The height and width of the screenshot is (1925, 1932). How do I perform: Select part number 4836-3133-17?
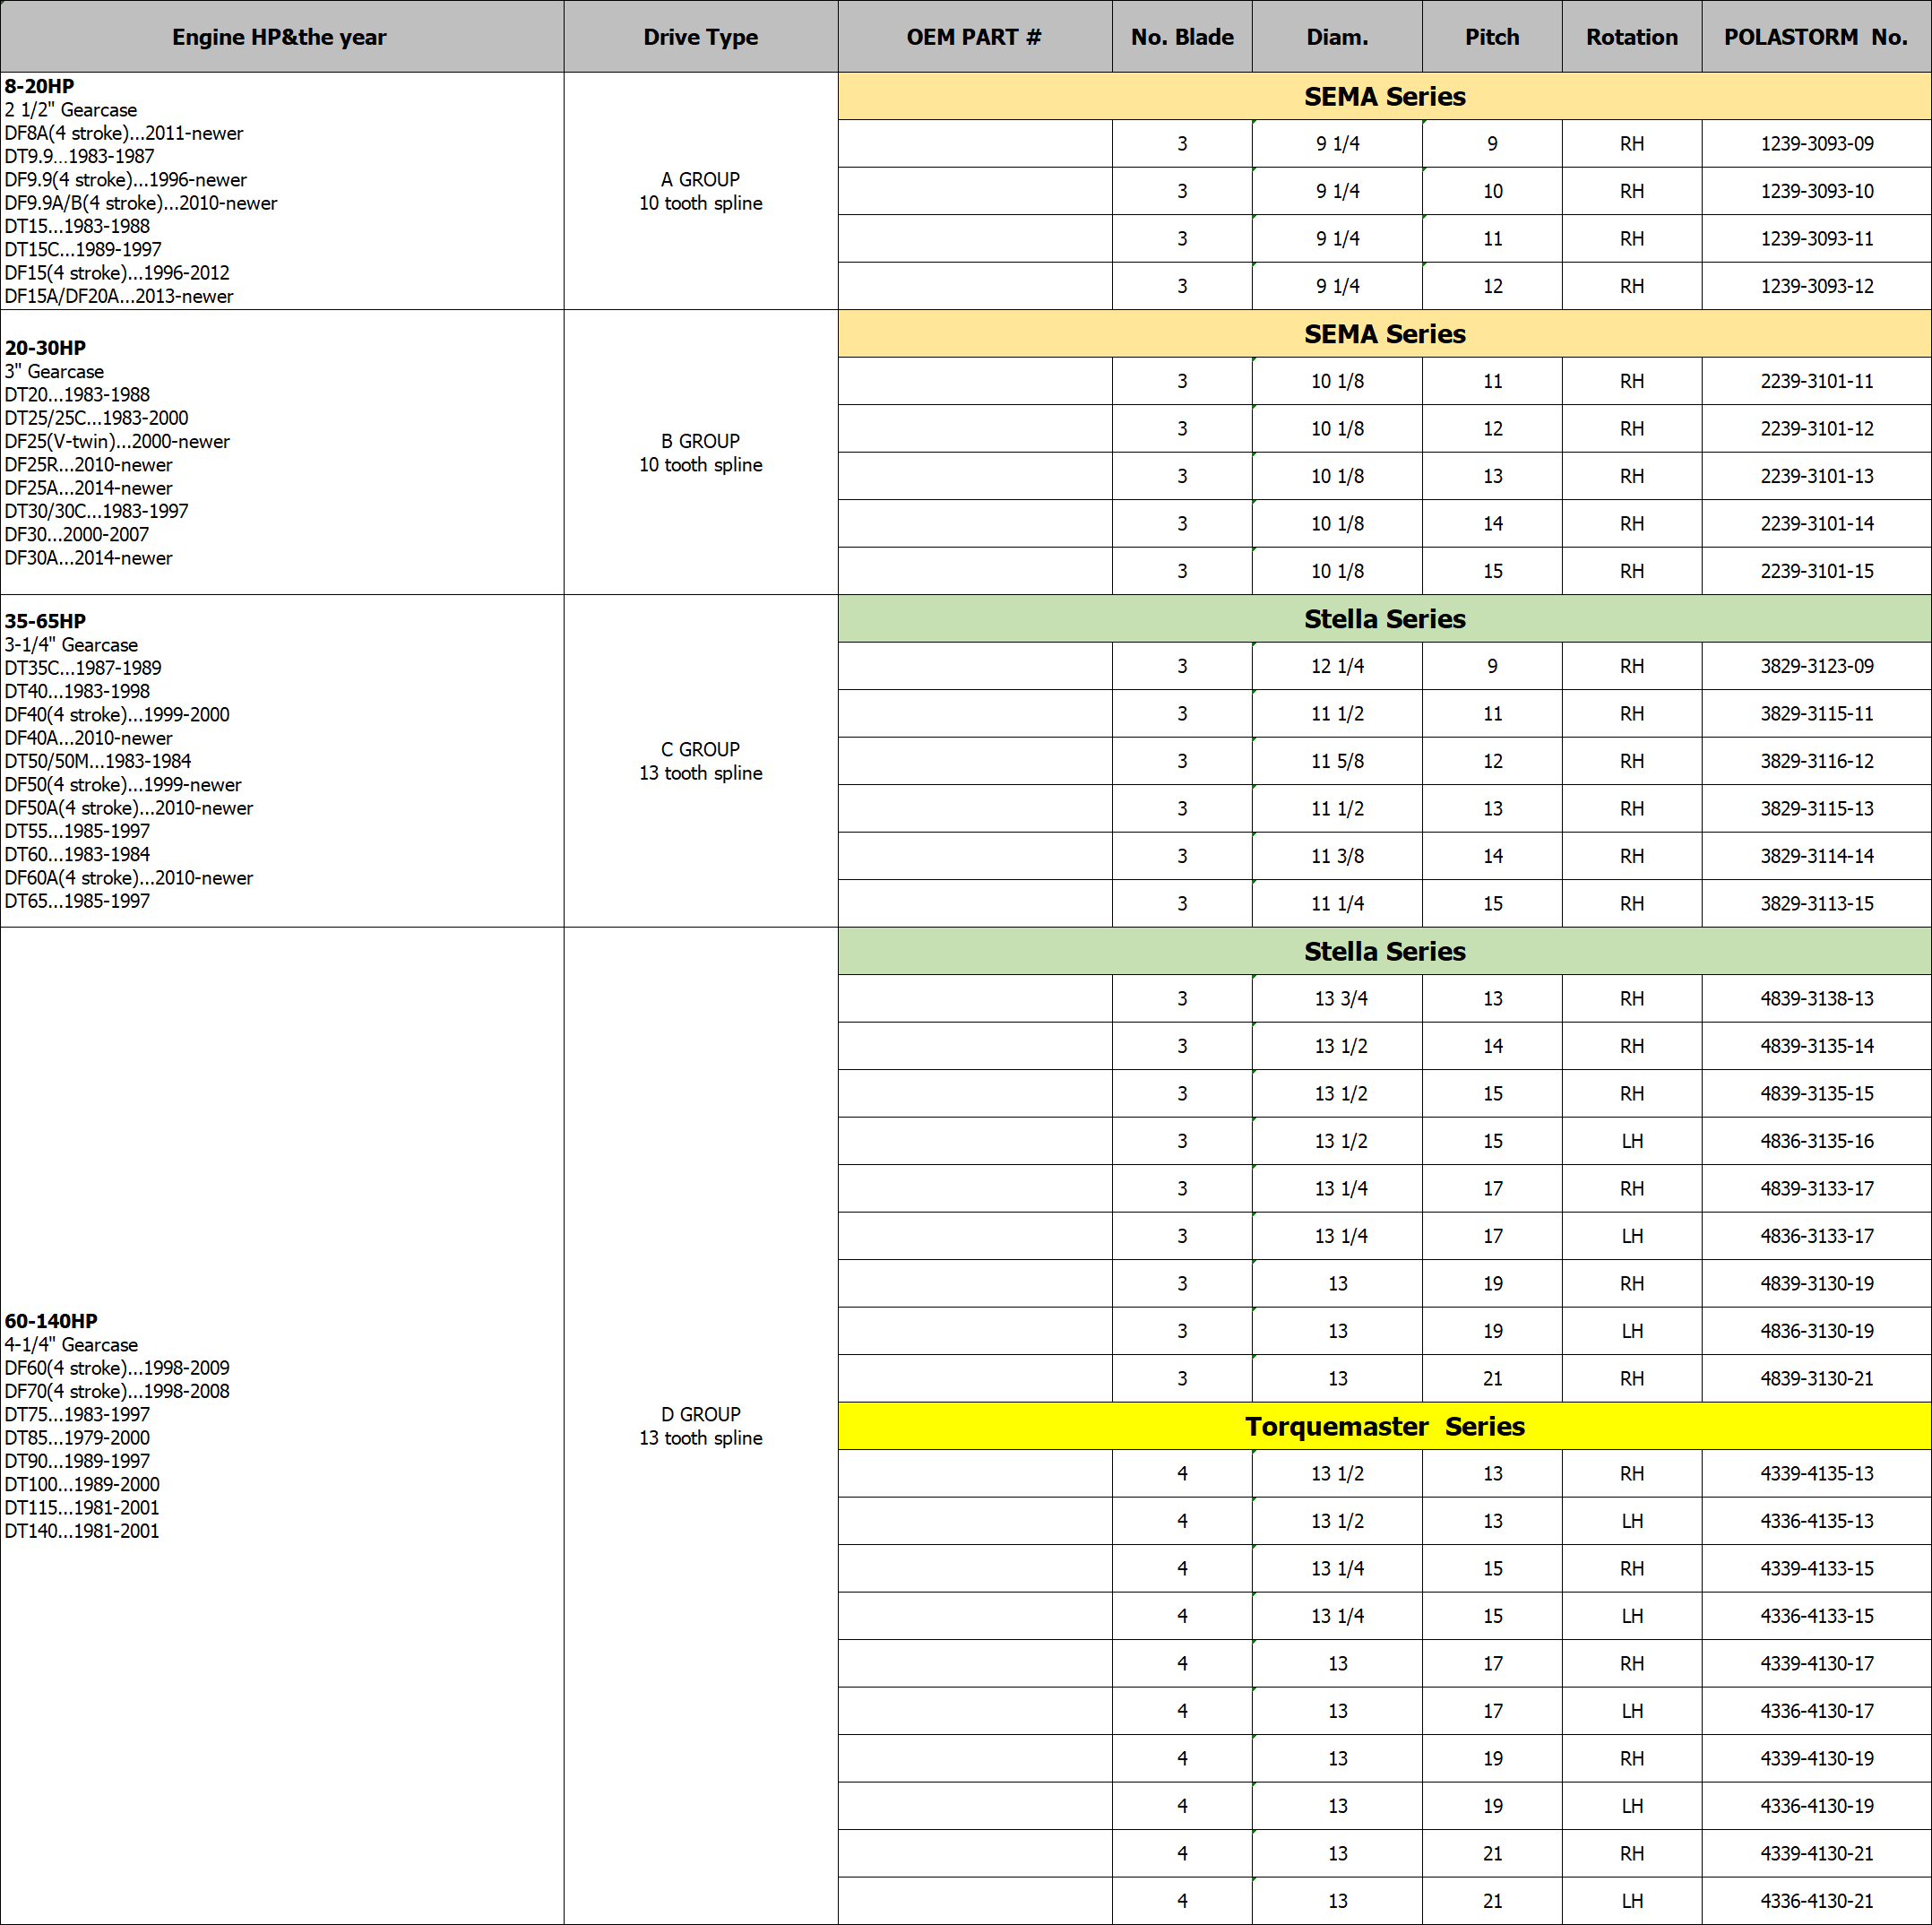[x=1817, y=1236]
